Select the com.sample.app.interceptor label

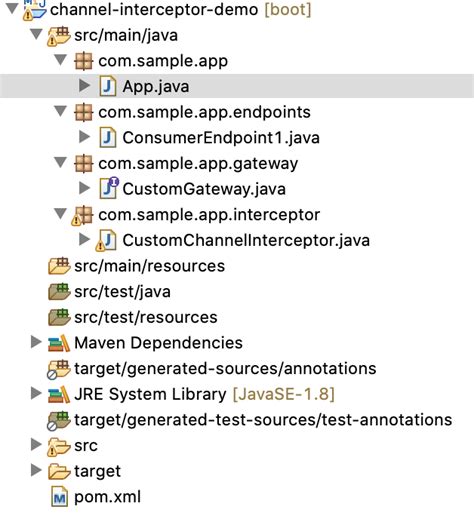[x=209, y=215]
